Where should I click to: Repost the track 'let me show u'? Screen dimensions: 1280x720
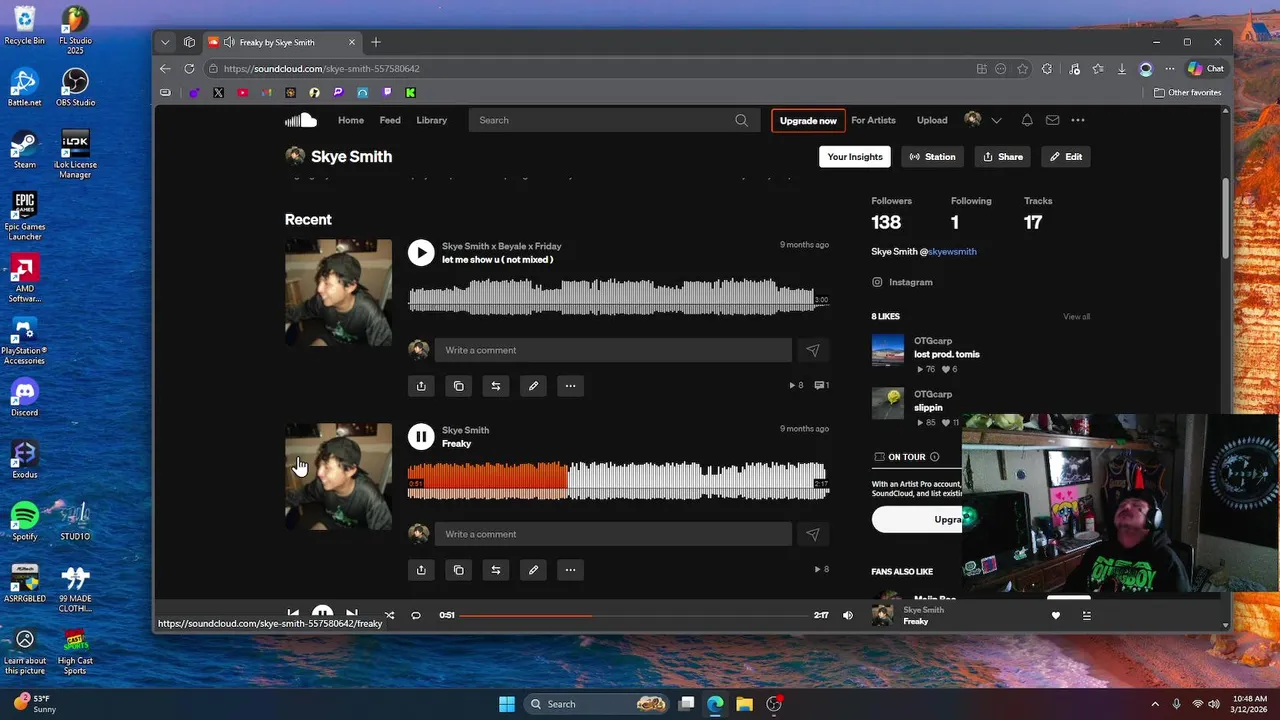(496, 386)
